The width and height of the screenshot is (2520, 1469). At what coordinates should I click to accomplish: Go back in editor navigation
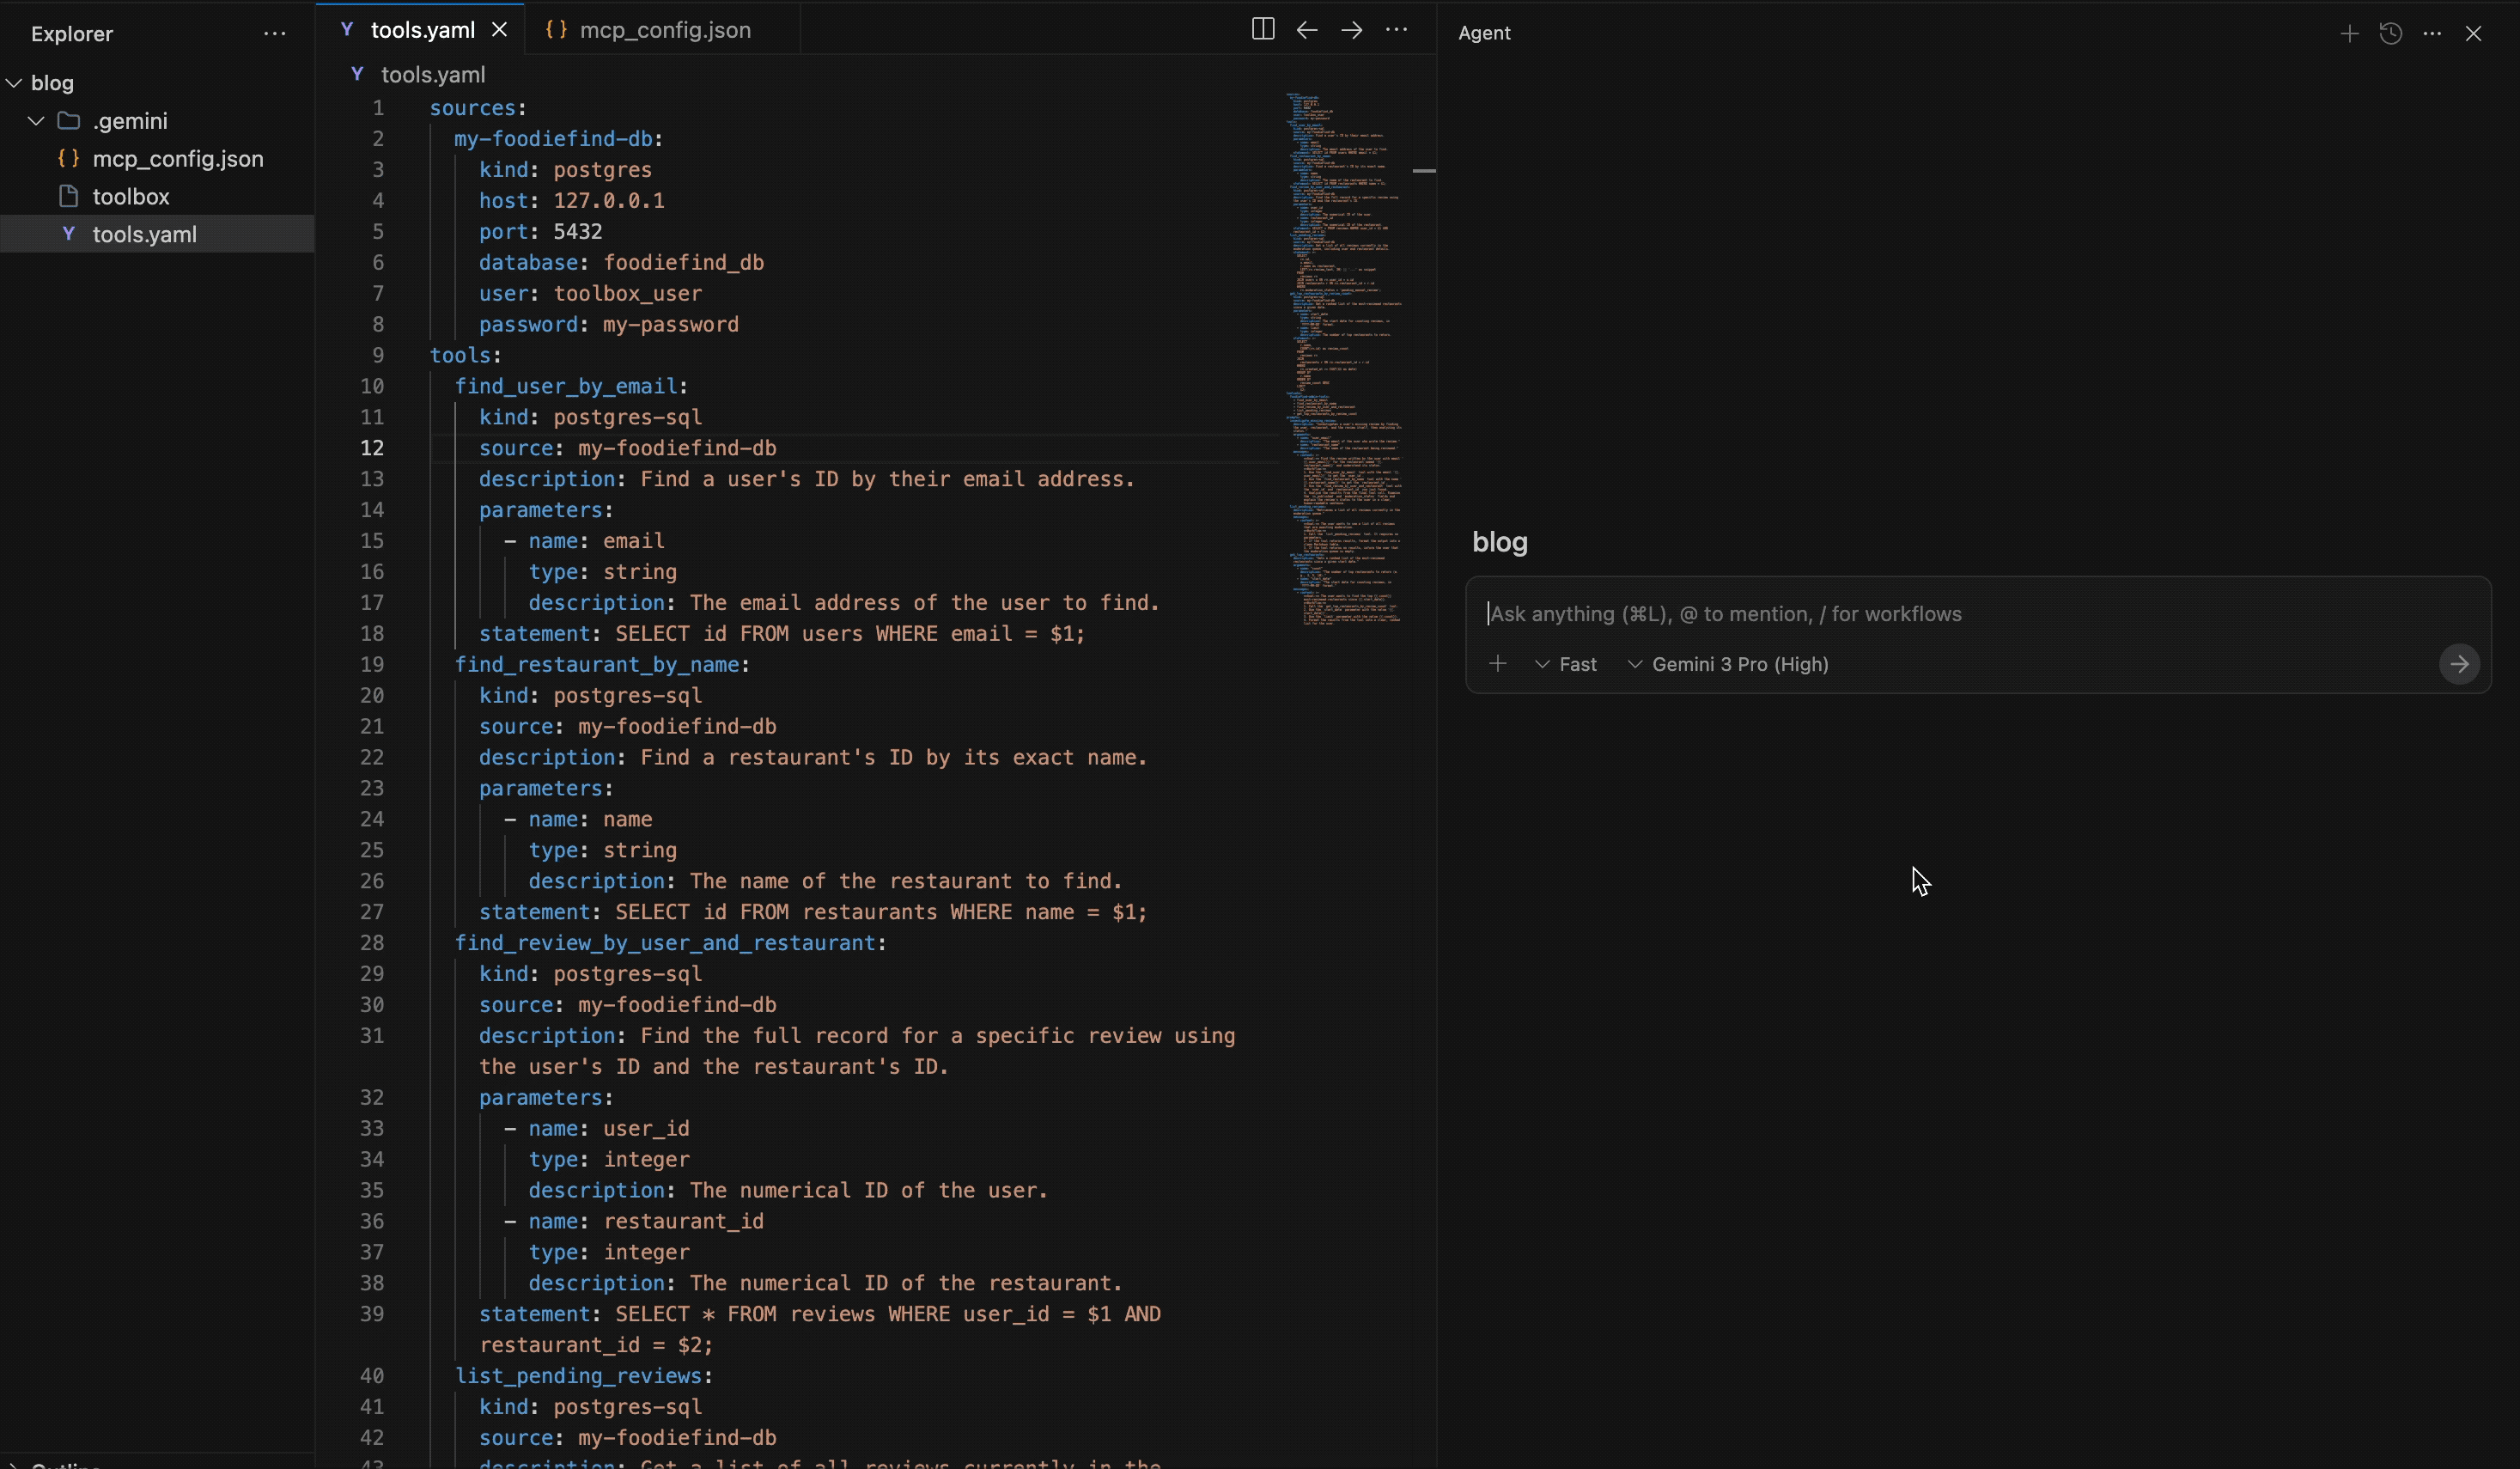click(x=1307, y=29)
